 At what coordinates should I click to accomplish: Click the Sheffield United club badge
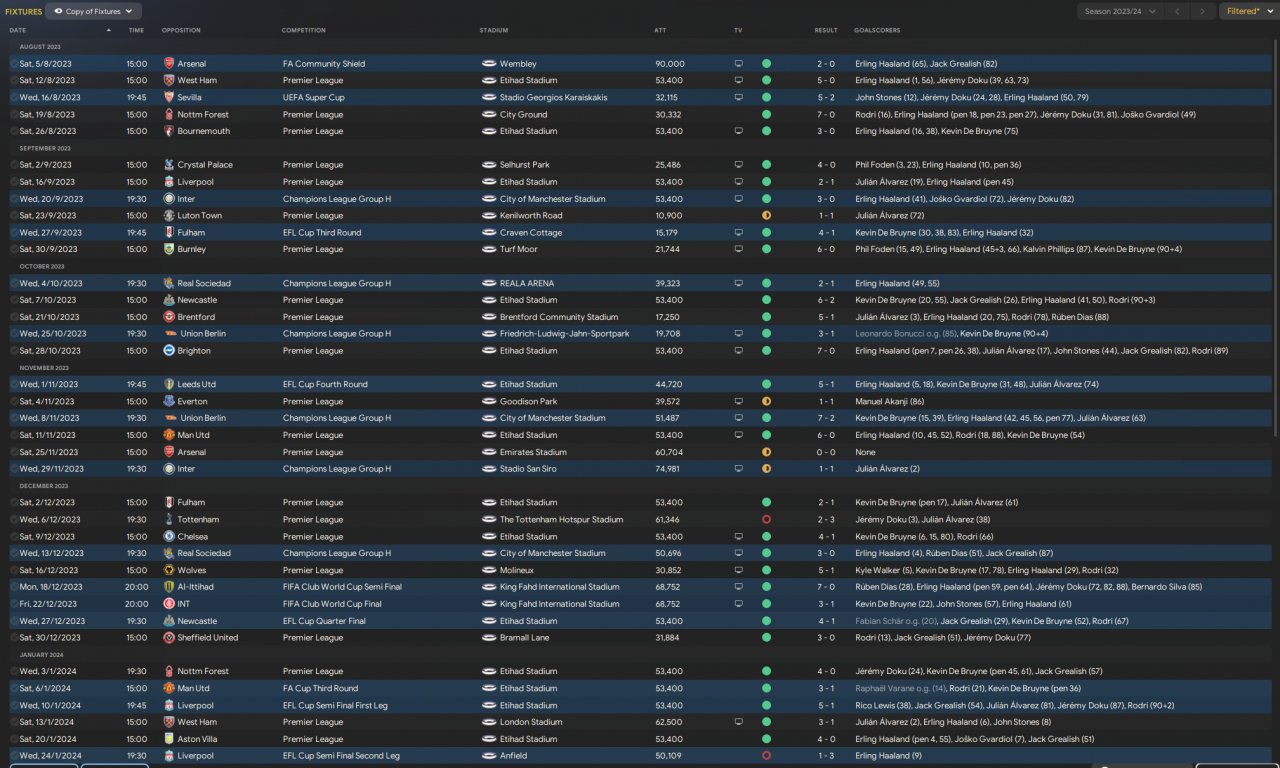(x=169, y=638)
